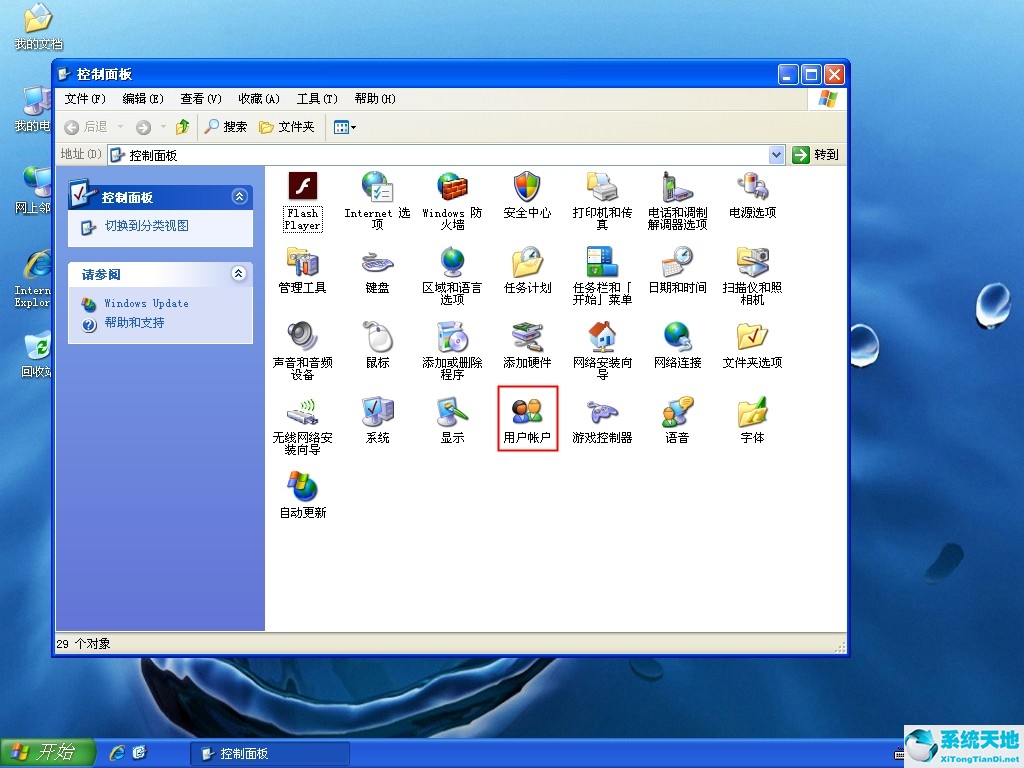Open the views dropdown button

344,127
